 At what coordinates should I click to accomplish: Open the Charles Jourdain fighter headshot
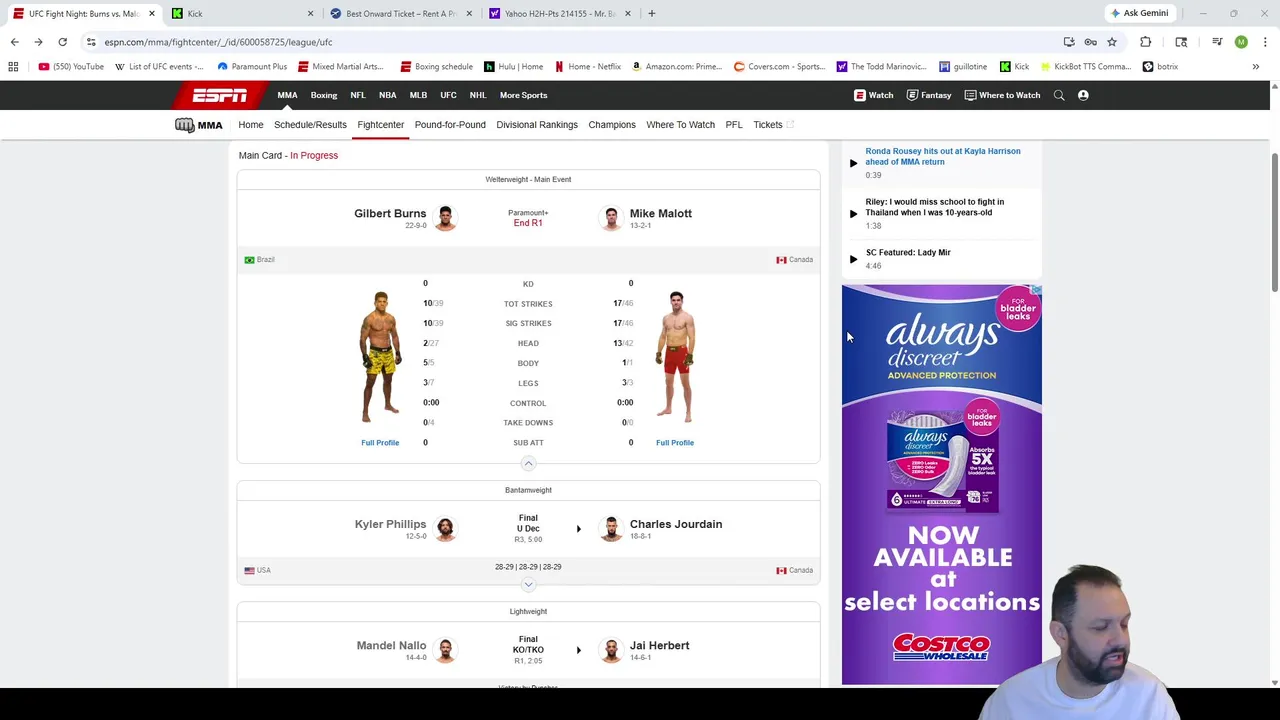611,528
